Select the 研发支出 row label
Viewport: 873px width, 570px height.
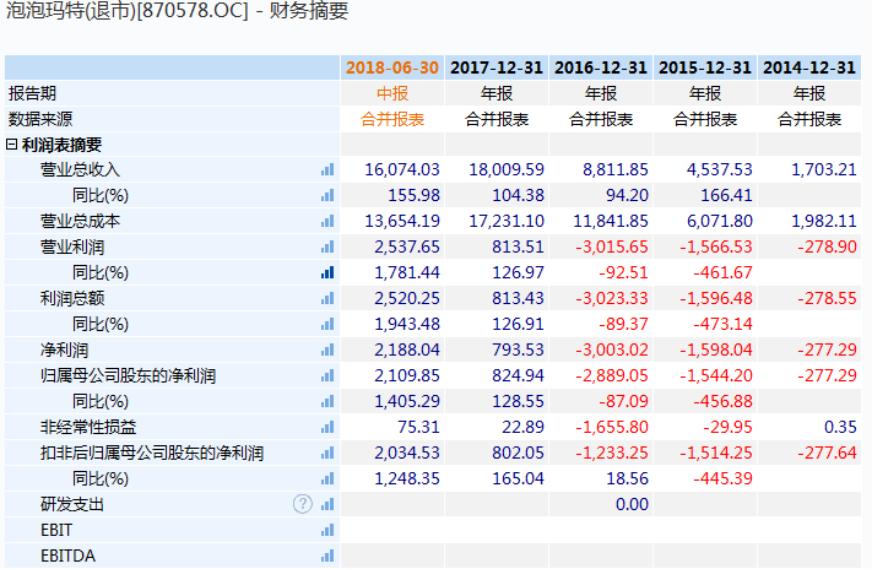tap(72, 504)
